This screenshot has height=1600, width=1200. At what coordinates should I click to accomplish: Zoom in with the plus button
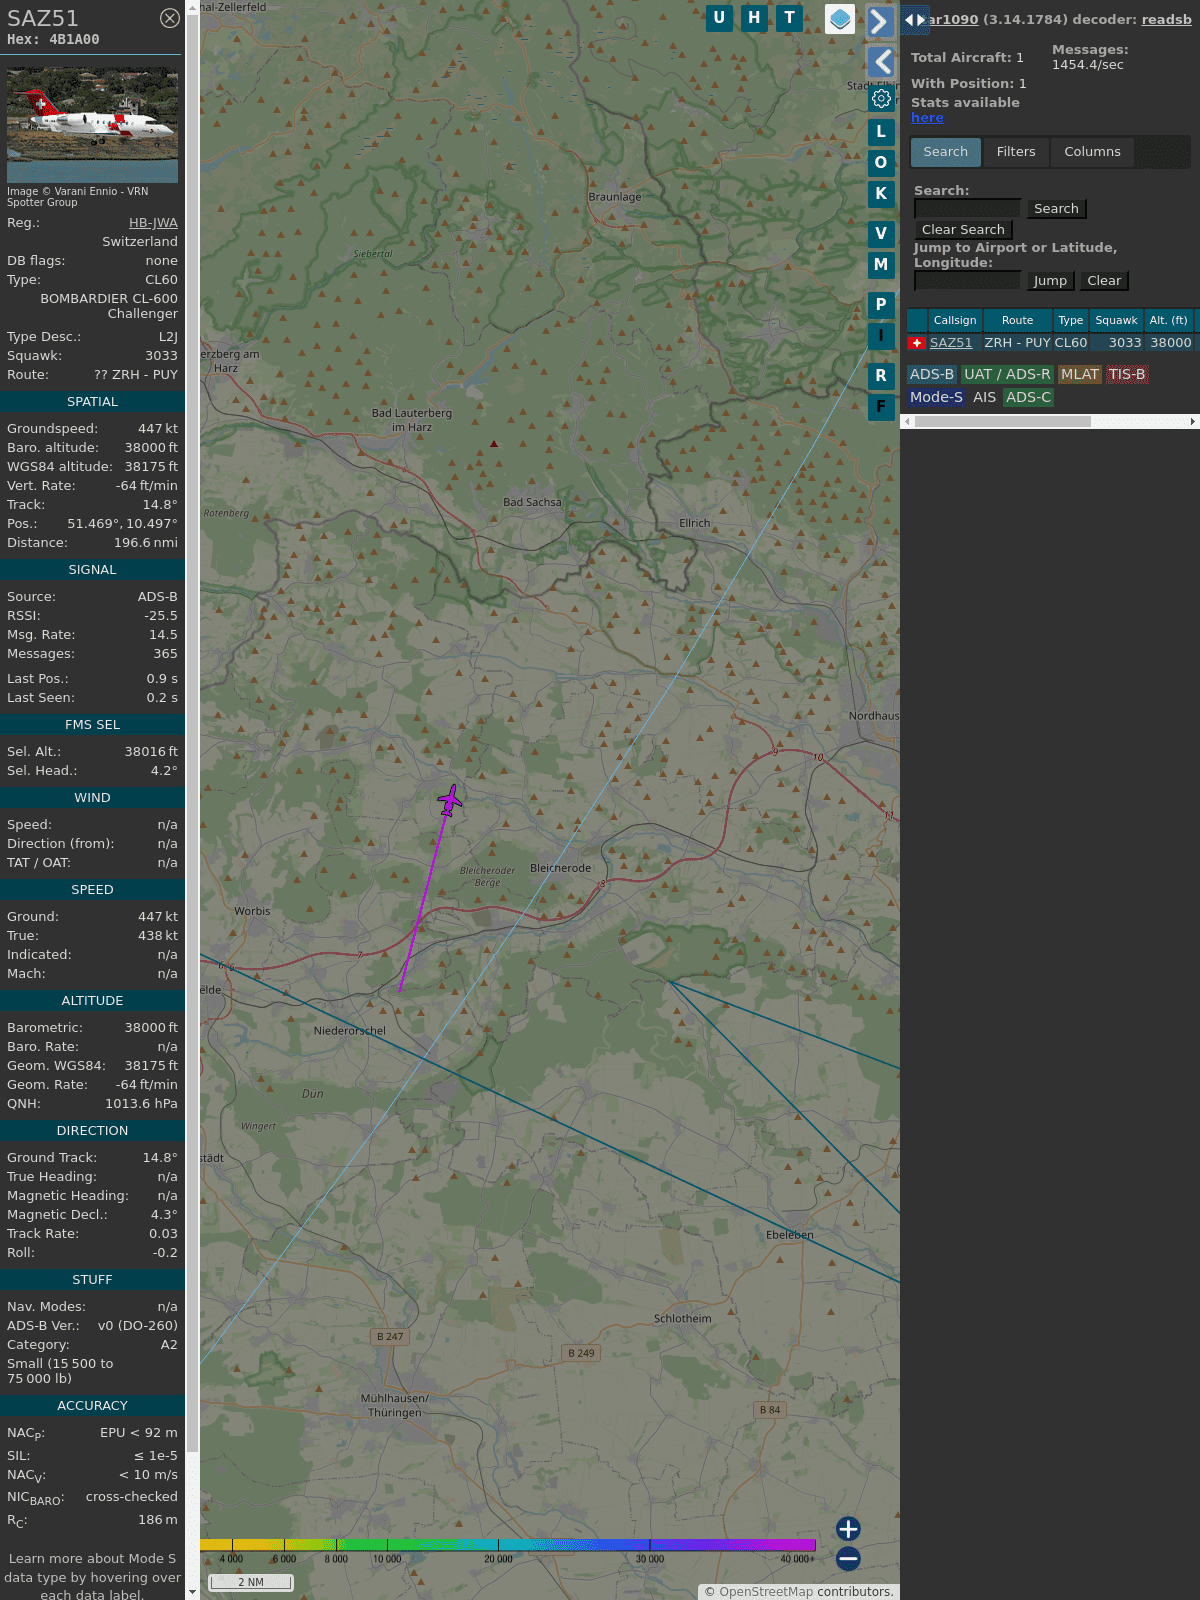(x=848, y=1528)
